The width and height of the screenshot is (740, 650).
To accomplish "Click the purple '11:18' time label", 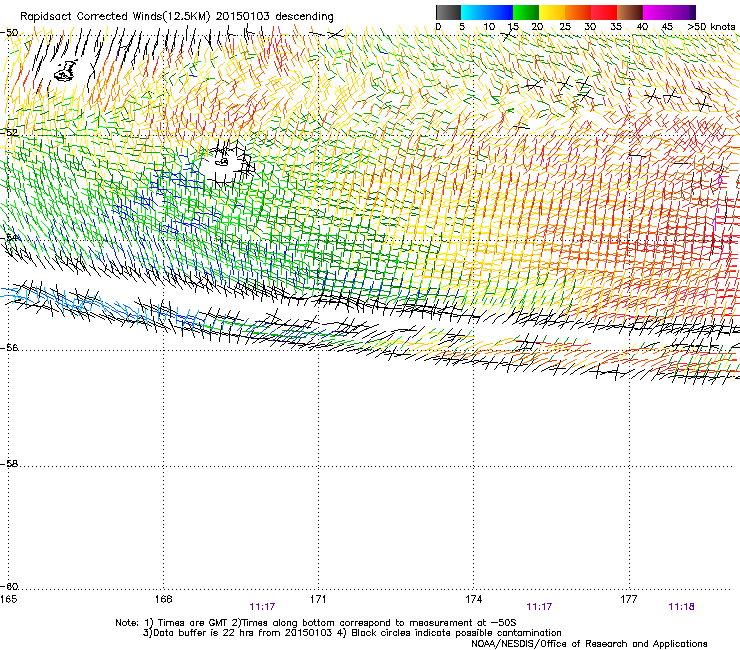I will 681,607.
